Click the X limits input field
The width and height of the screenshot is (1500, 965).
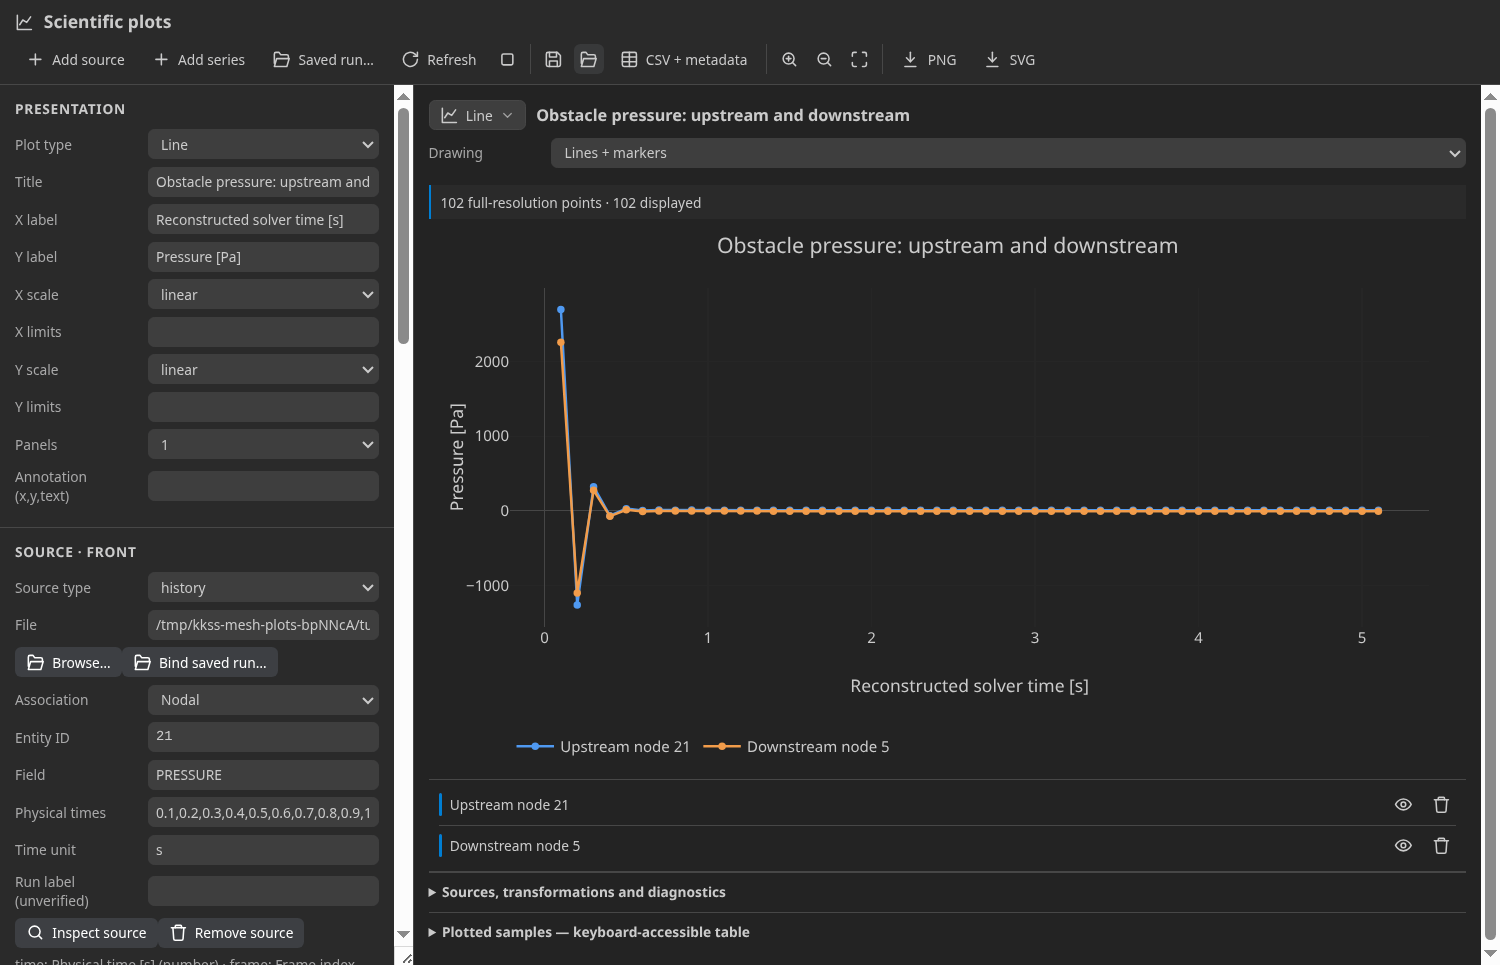tap(263, 332)
